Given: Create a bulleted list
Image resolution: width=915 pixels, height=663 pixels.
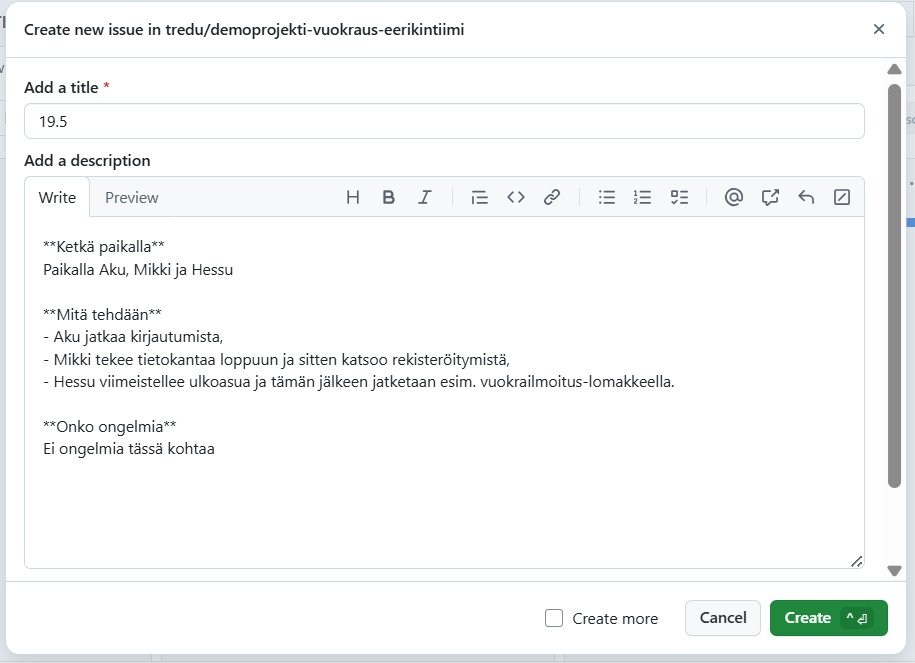Looking at the screenshot, I should 606,197.
